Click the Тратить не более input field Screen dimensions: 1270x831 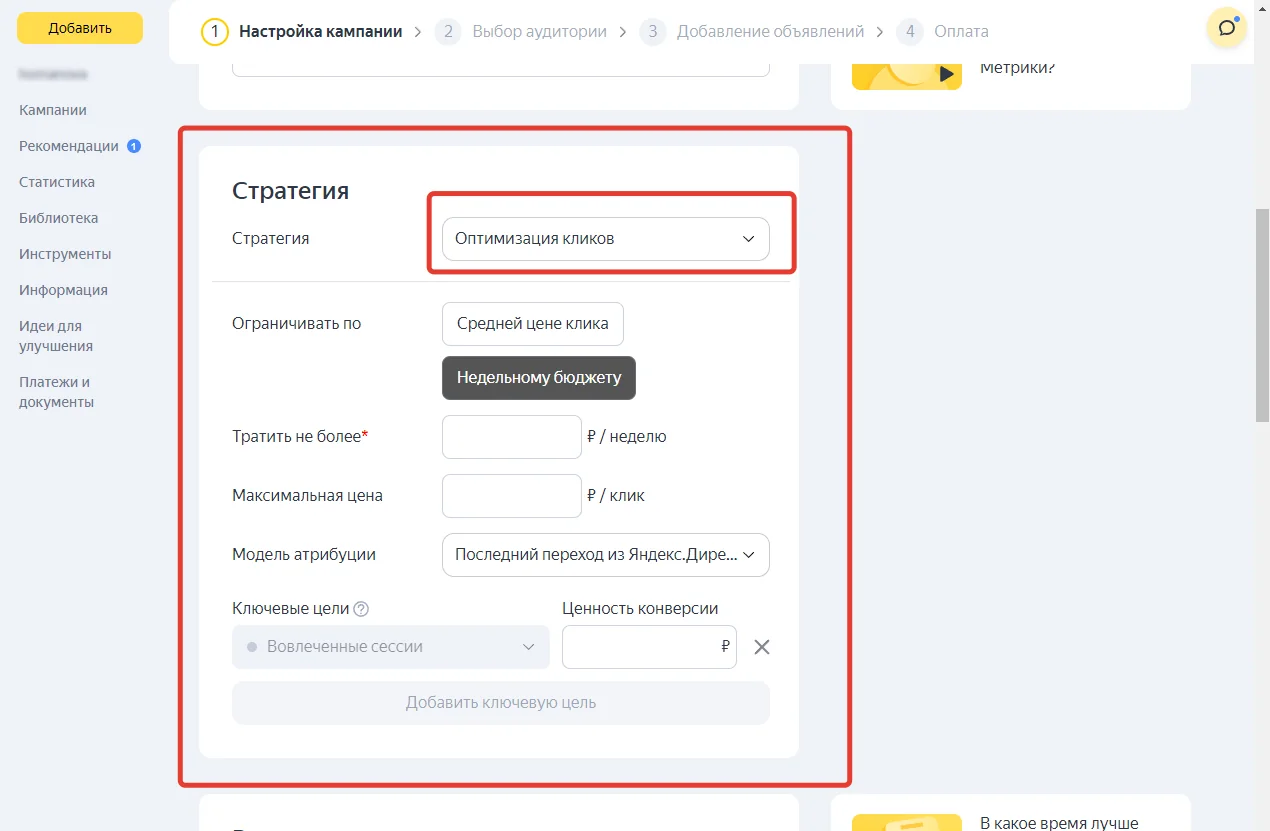512,437
